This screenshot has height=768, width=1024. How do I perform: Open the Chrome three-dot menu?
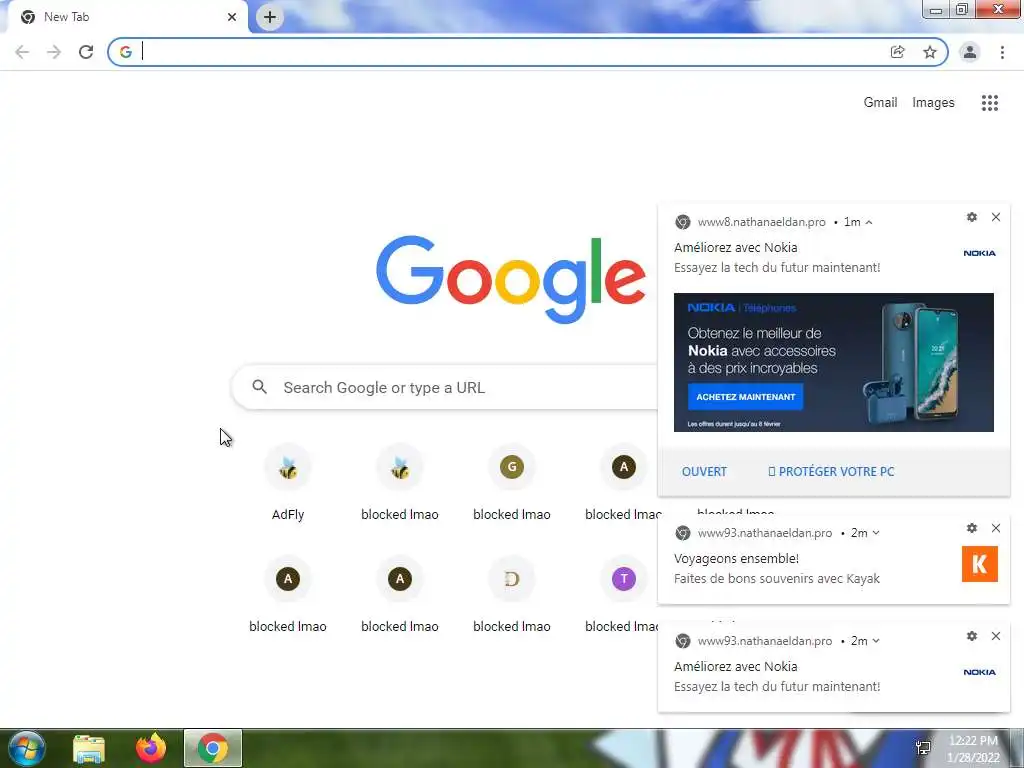[x=1002, y=52]
